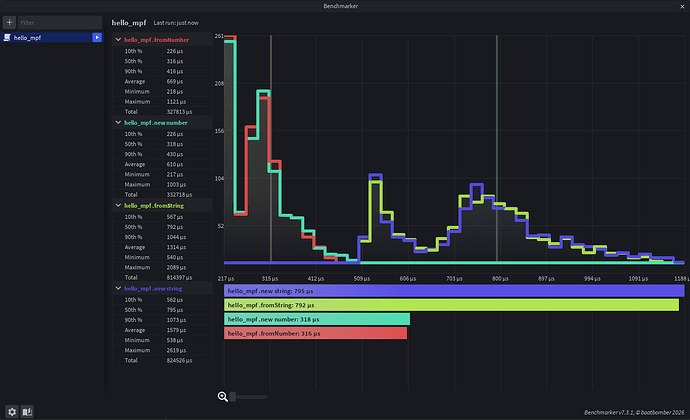Click the script icon beside hello_mpf
The height and width of the screenshot is (420, 690).
click(x=7, y=38)
